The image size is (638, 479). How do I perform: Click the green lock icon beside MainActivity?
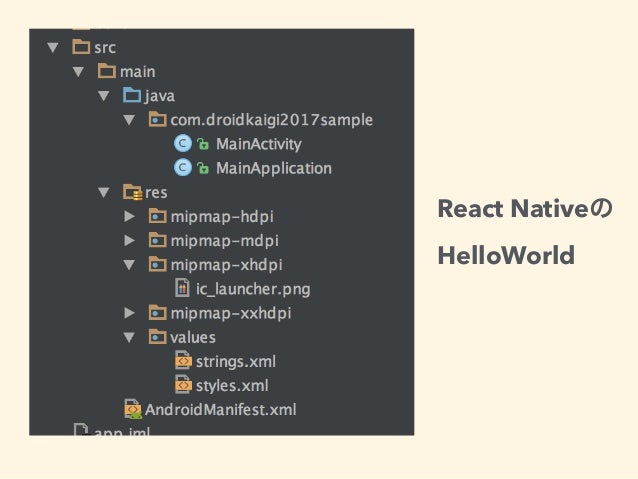coord(203,144)
